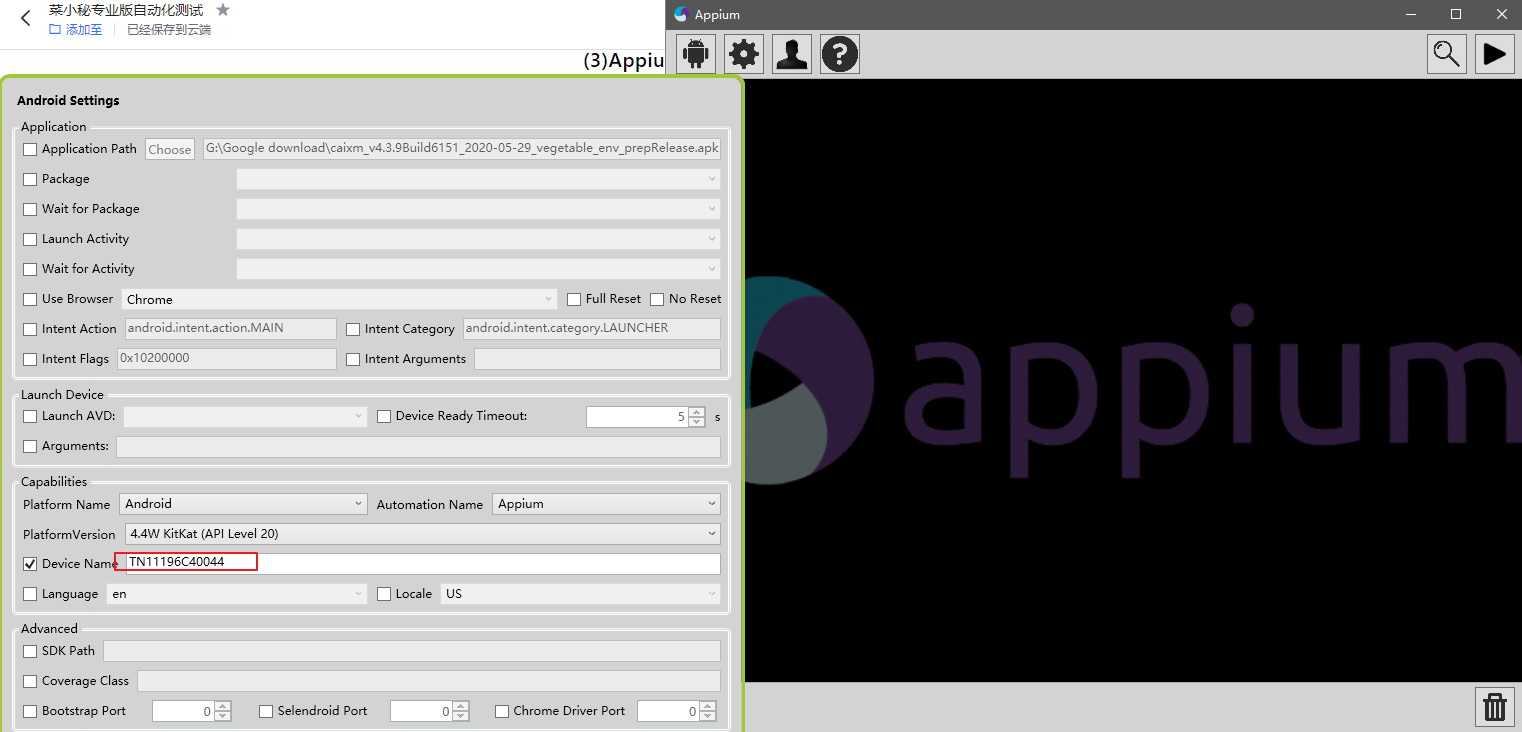The width and height of the screenshot is (1522, 732).
Task: Enable the No Reset checkbox
Action: pyautogui.click(x=657, y=299)
